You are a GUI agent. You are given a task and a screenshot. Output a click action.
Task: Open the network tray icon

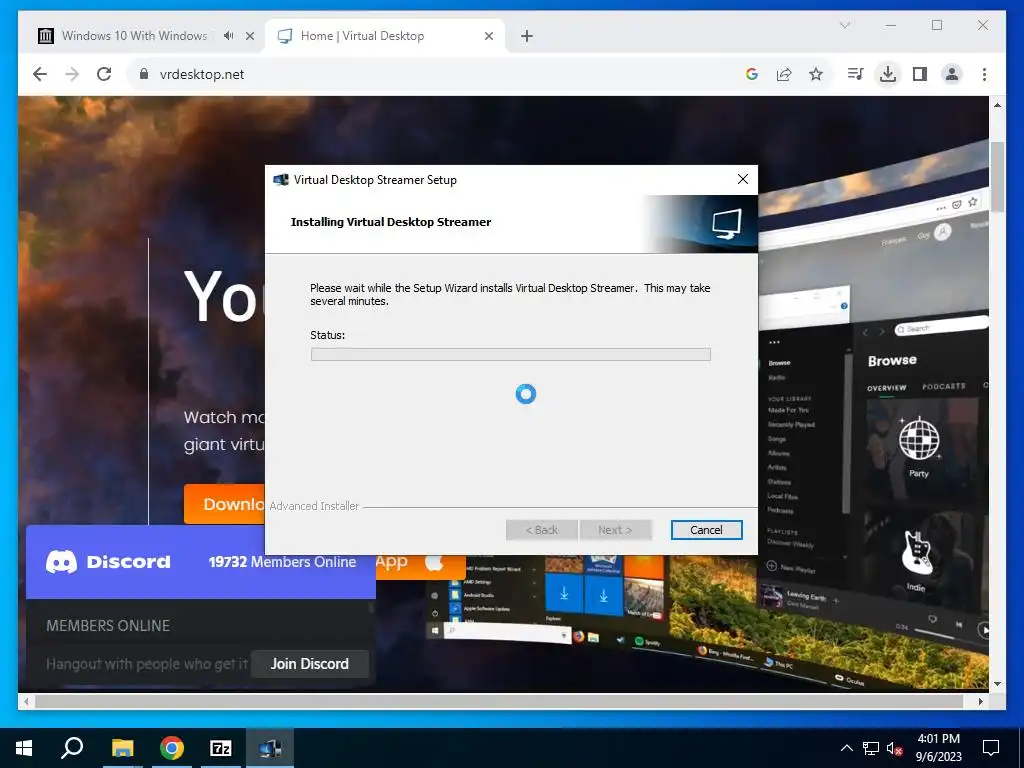[x=871, y=748]
